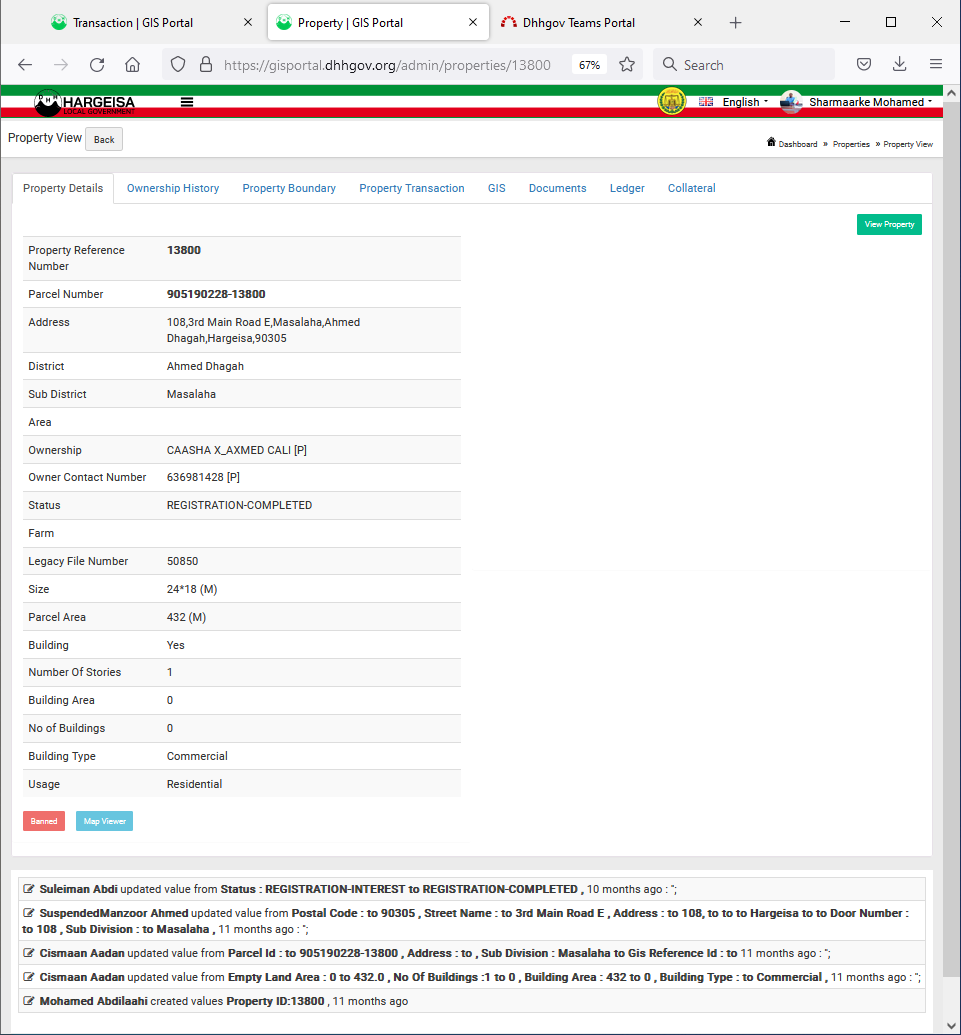Open the Map Viewer button
This screenshot has width=961, height=1035.
104,821
